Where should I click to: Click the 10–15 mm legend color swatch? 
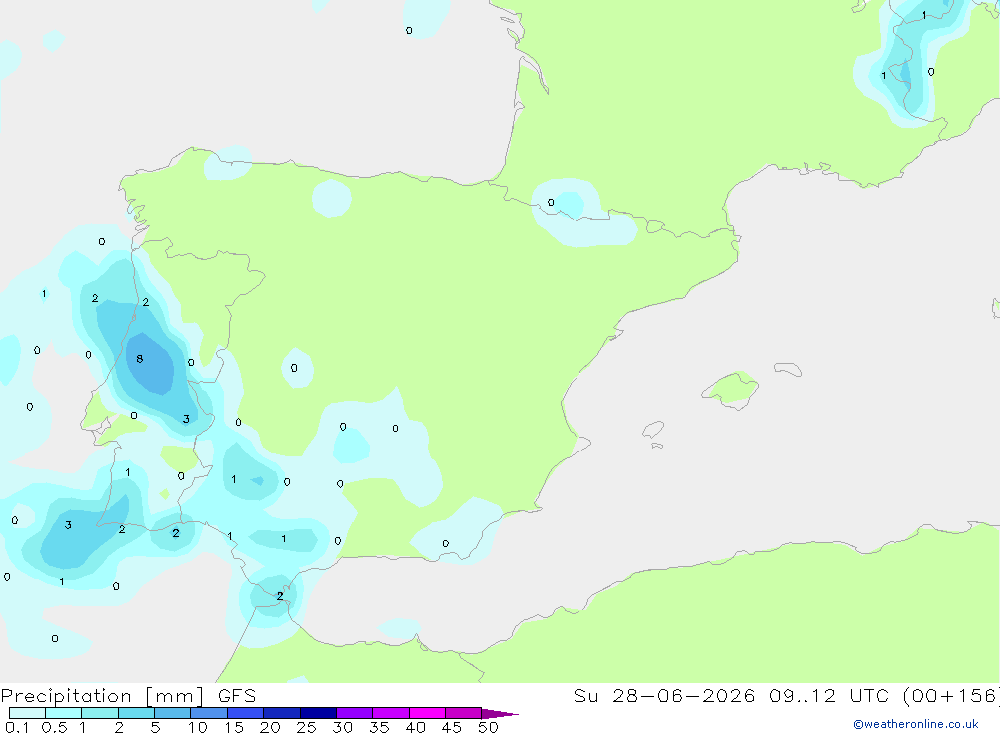[209, 713]
